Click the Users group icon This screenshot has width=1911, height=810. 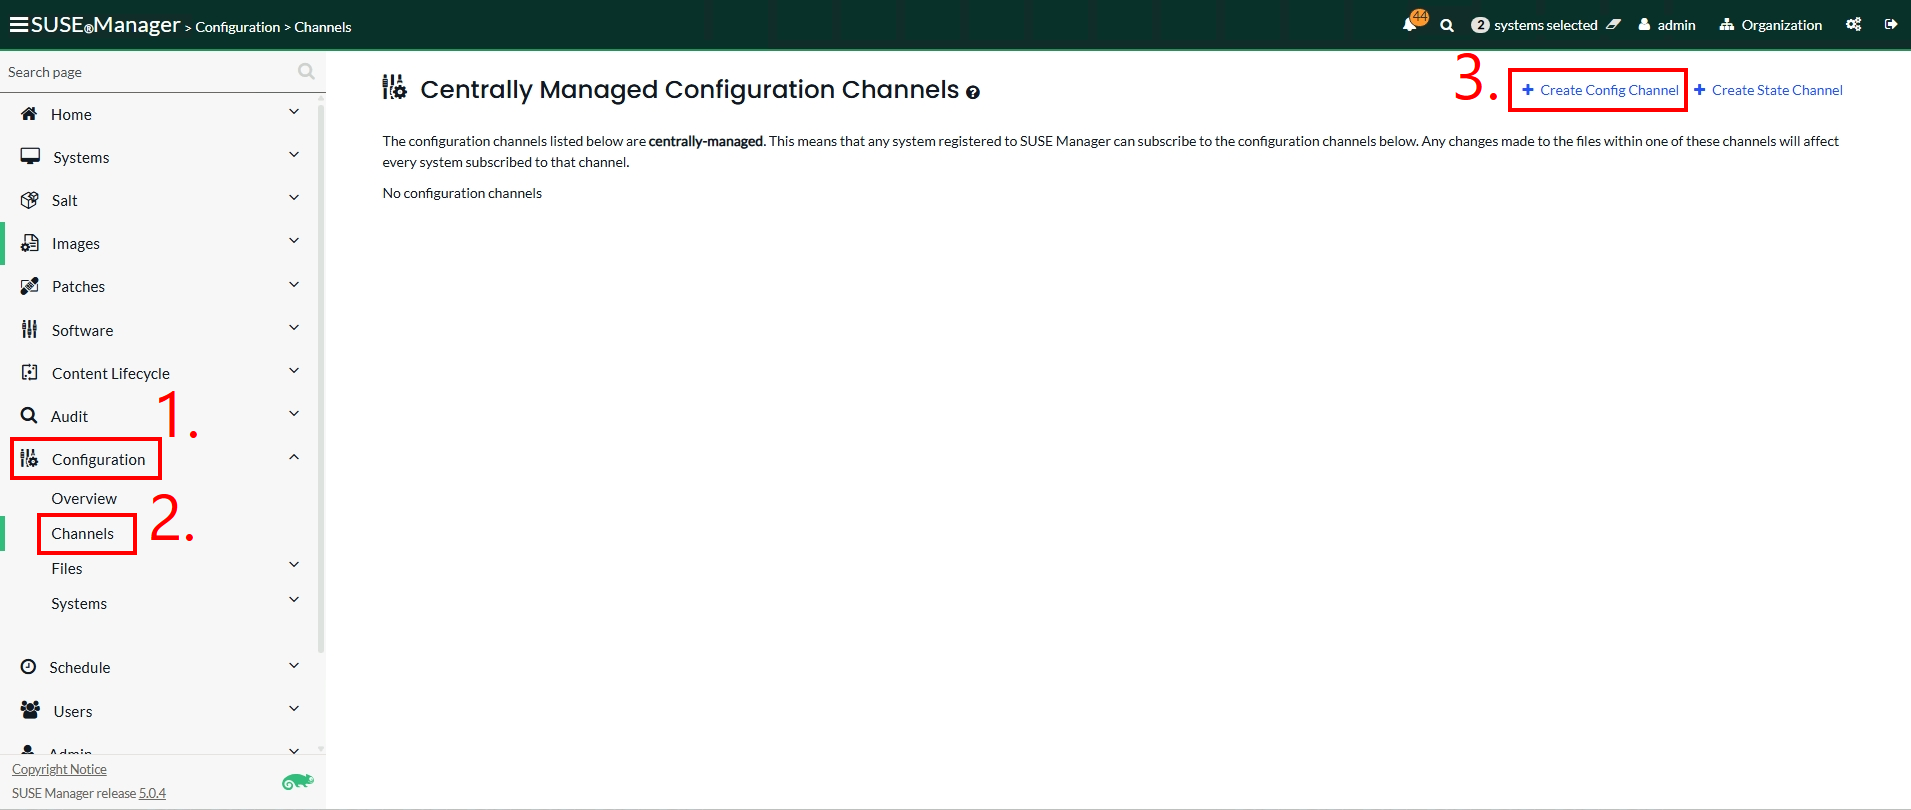(31, 710)
